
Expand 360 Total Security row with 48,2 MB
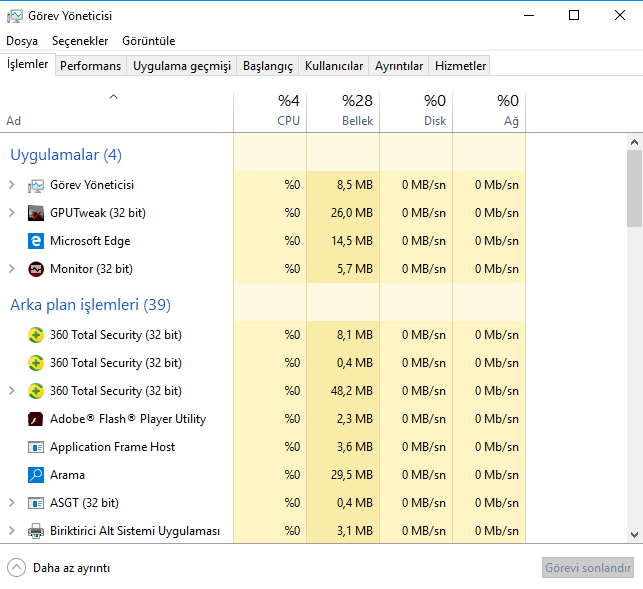[12, 391]
